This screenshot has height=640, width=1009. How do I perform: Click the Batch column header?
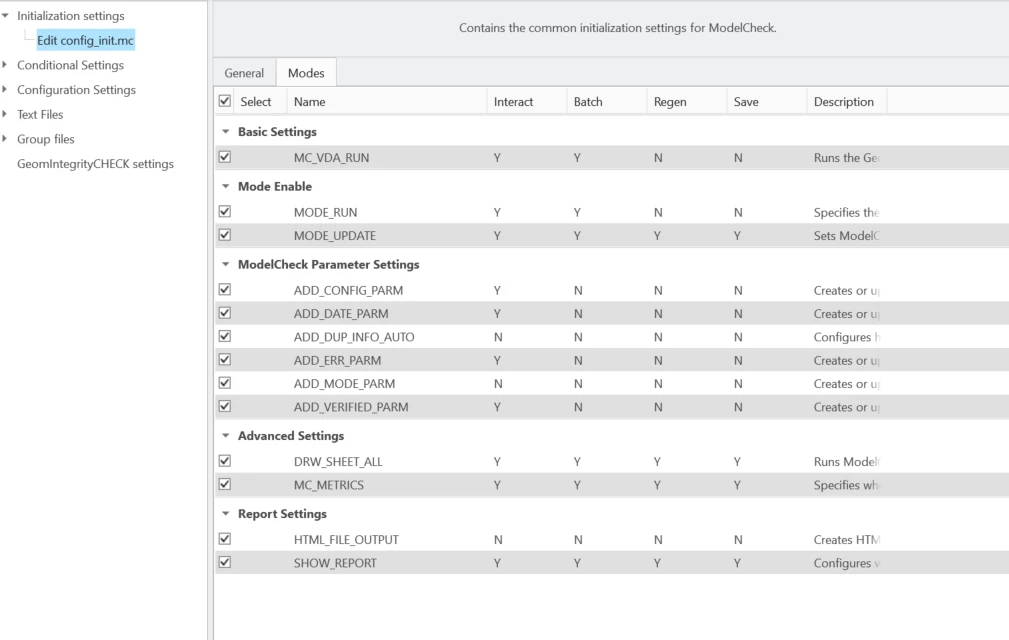[x=607, y=102]
